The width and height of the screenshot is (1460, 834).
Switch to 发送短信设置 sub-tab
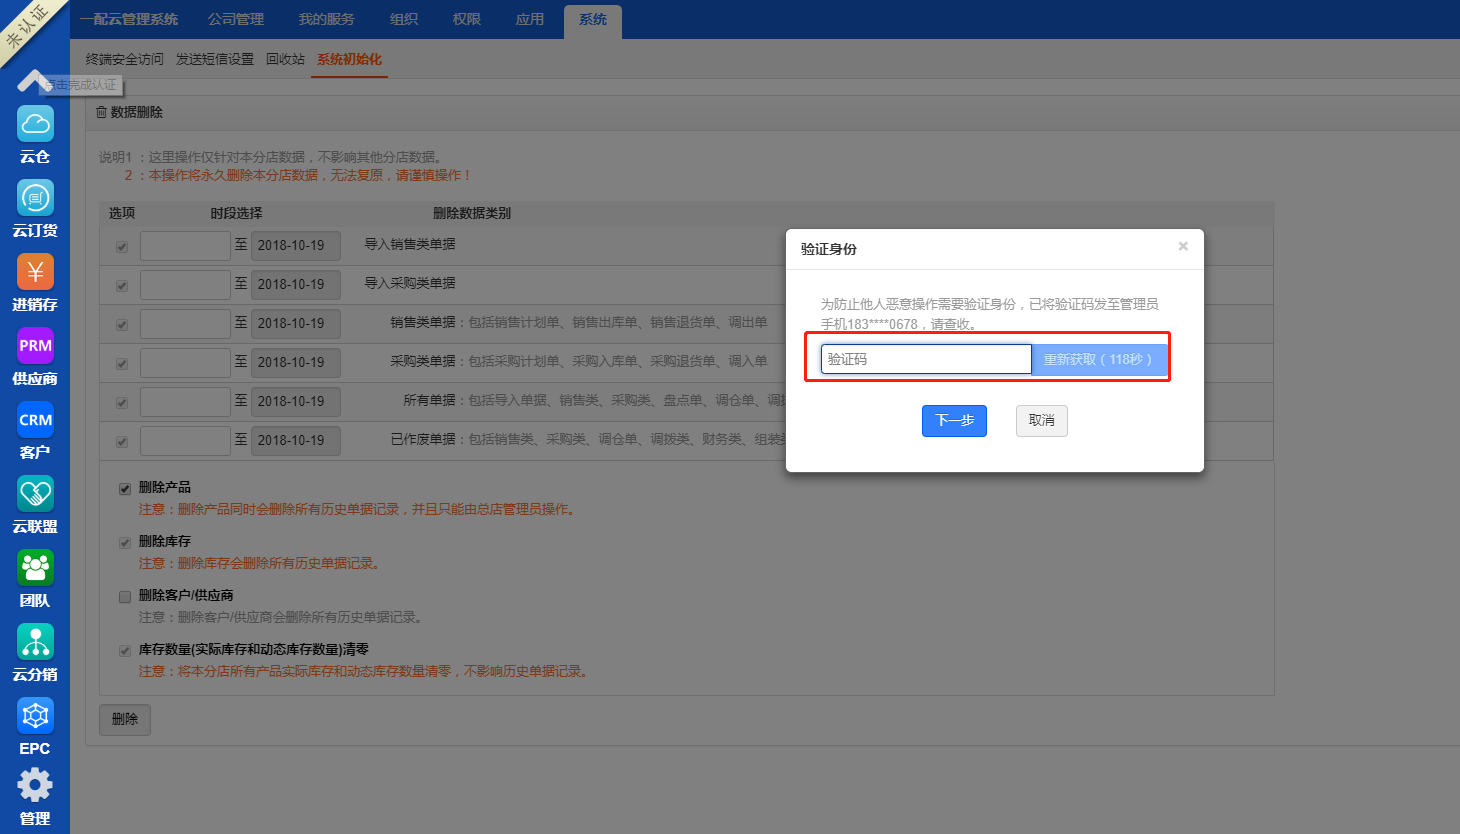click(215, 59)
